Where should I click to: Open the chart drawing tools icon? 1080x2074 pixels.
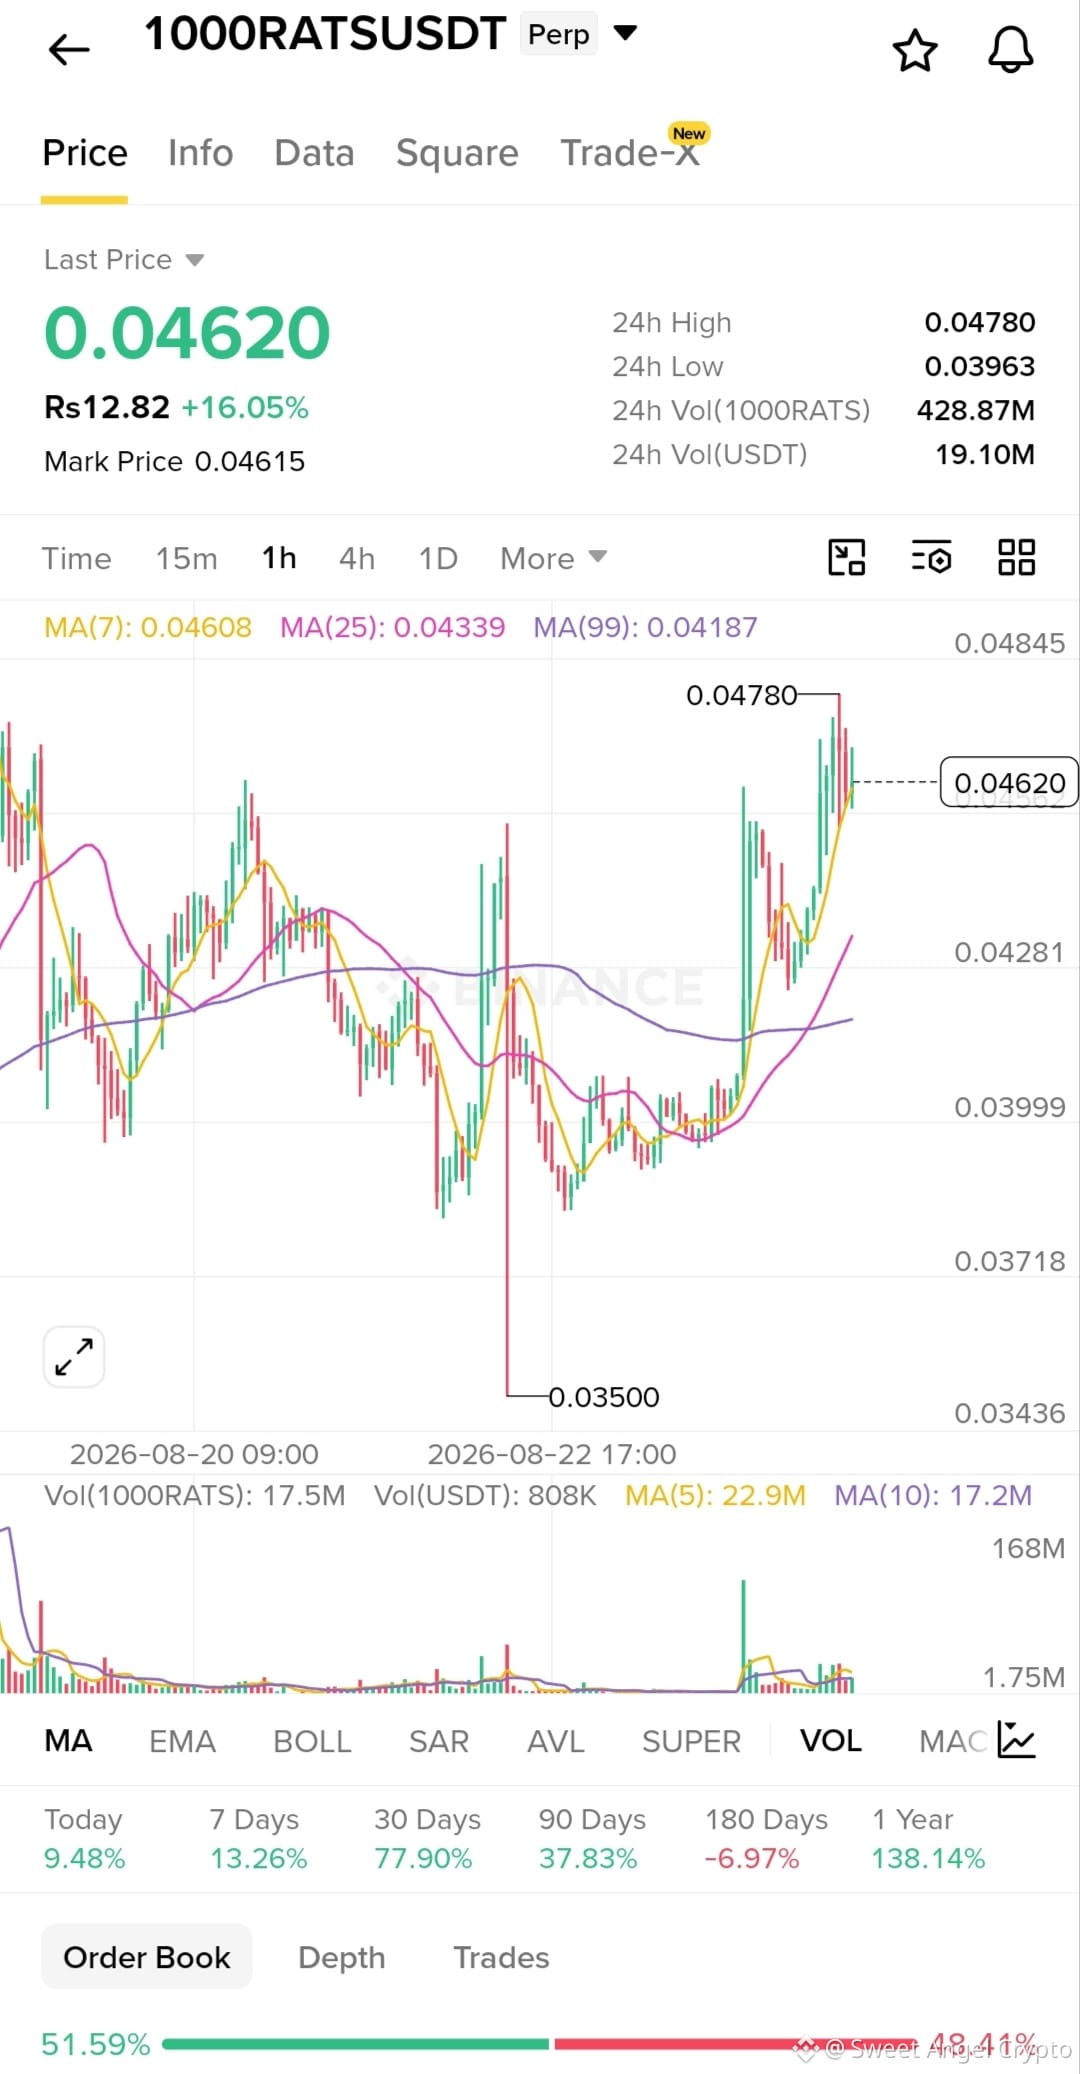tap(846, 557)
